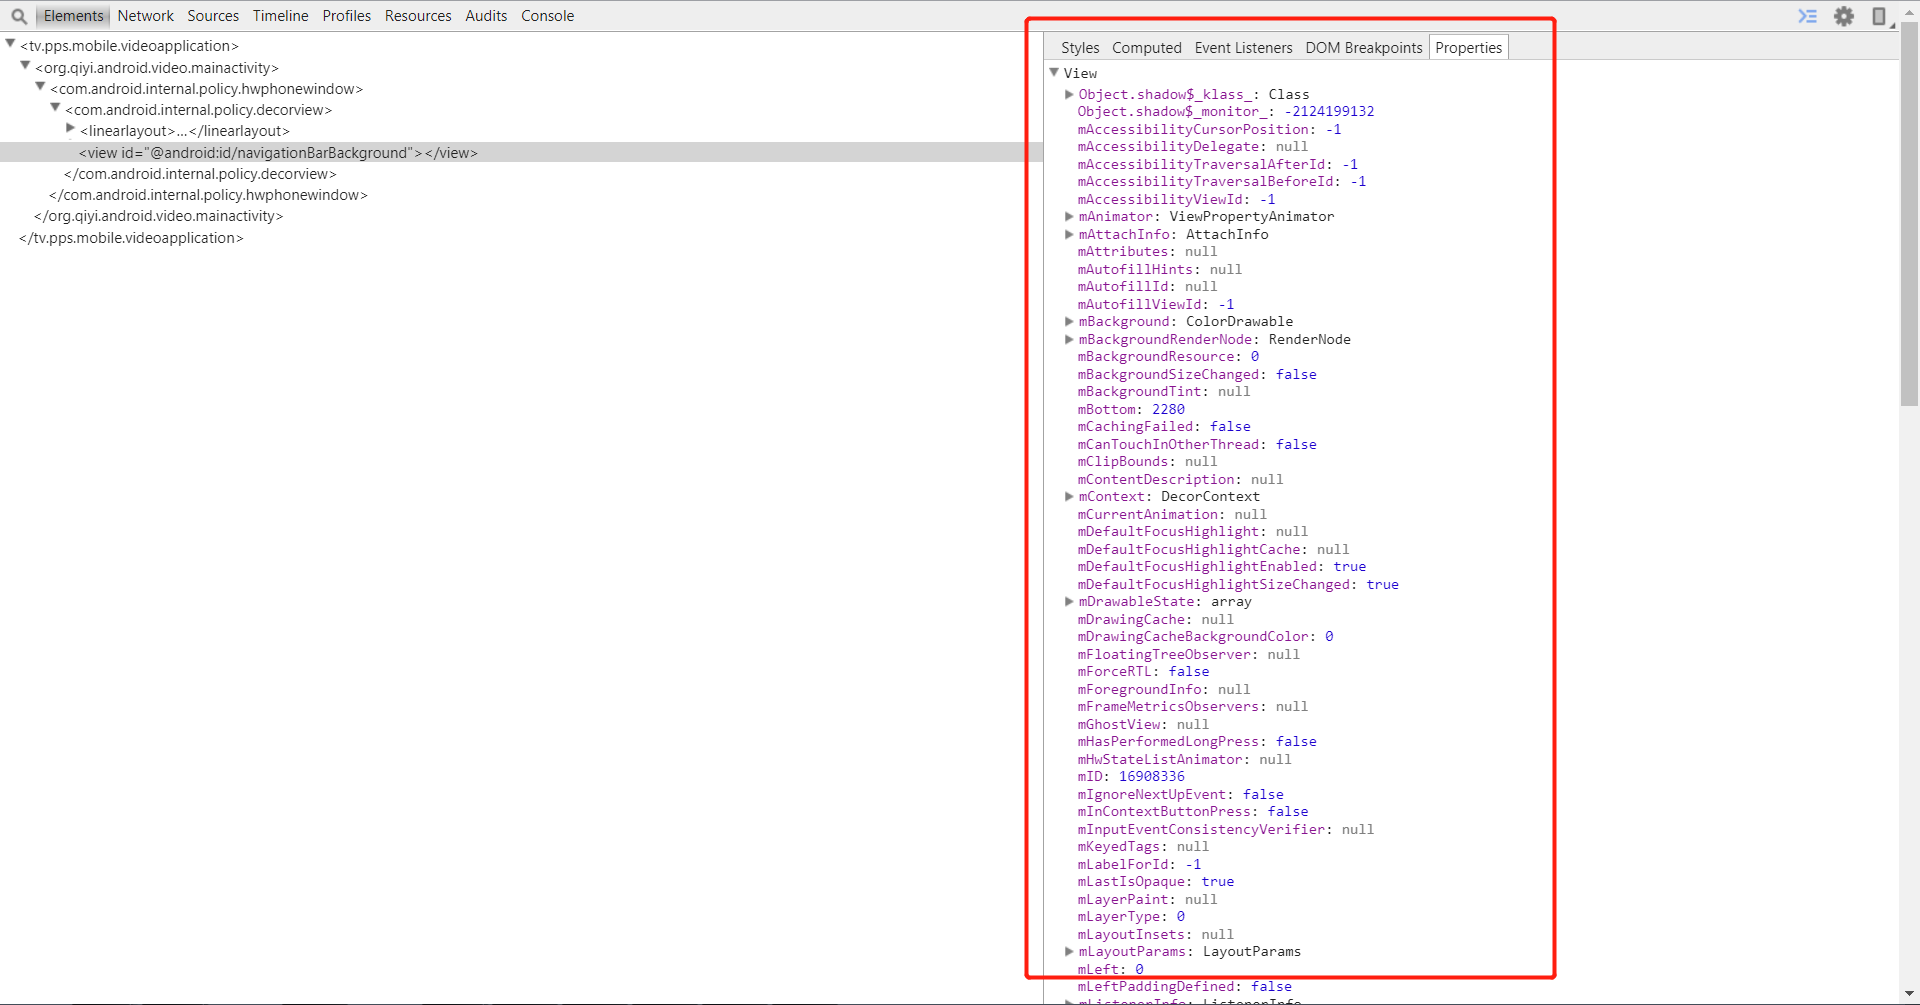Click the mBottom value 2280
Viewport: 1920px width, 1005px height.
point(1168,409)
